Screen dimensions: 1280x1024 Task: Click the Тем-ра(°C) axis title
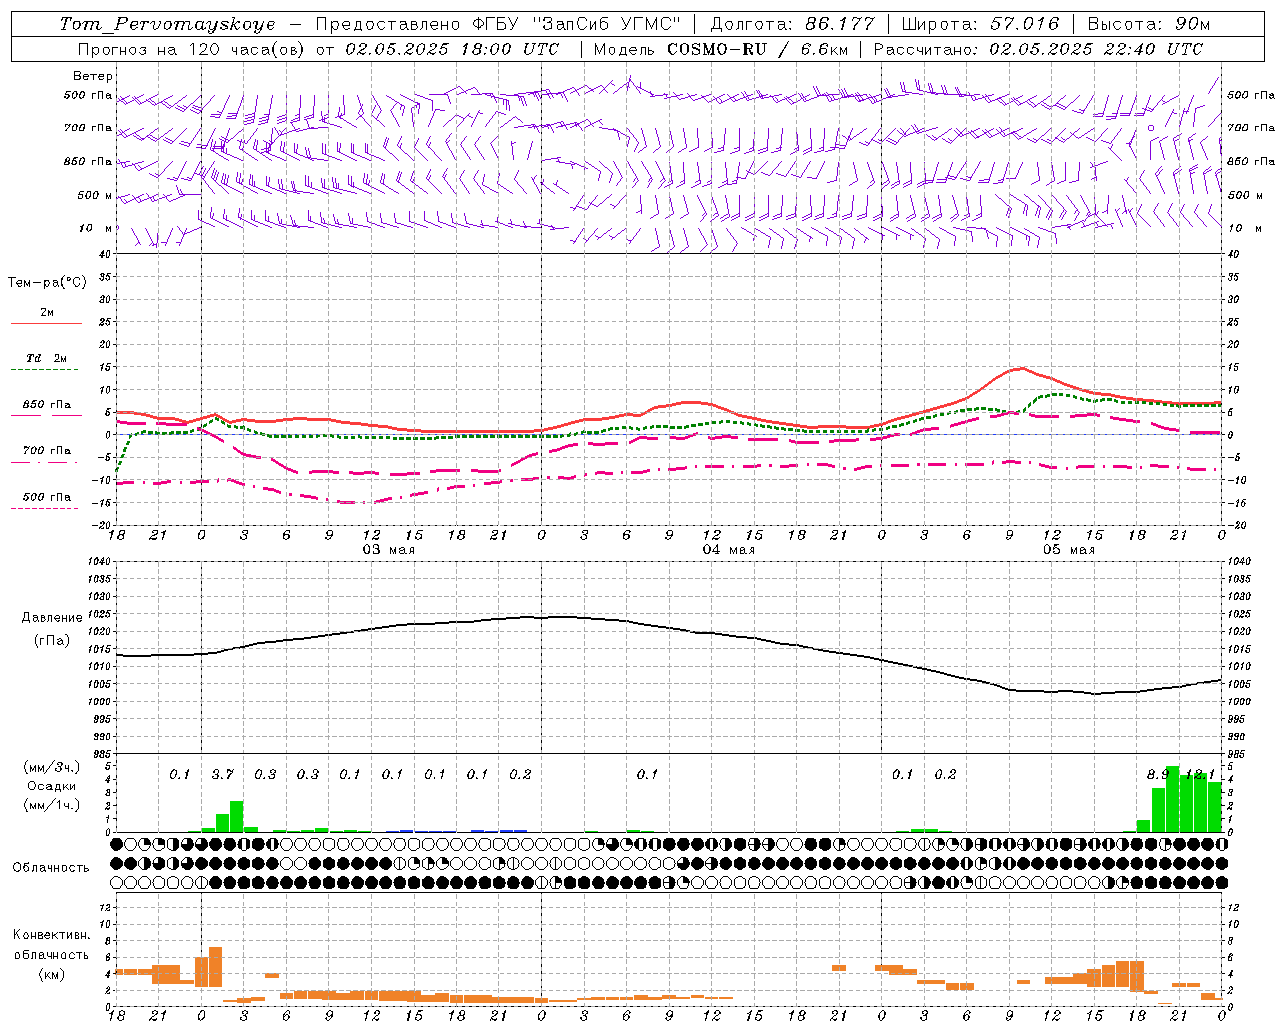click(47, 283)
